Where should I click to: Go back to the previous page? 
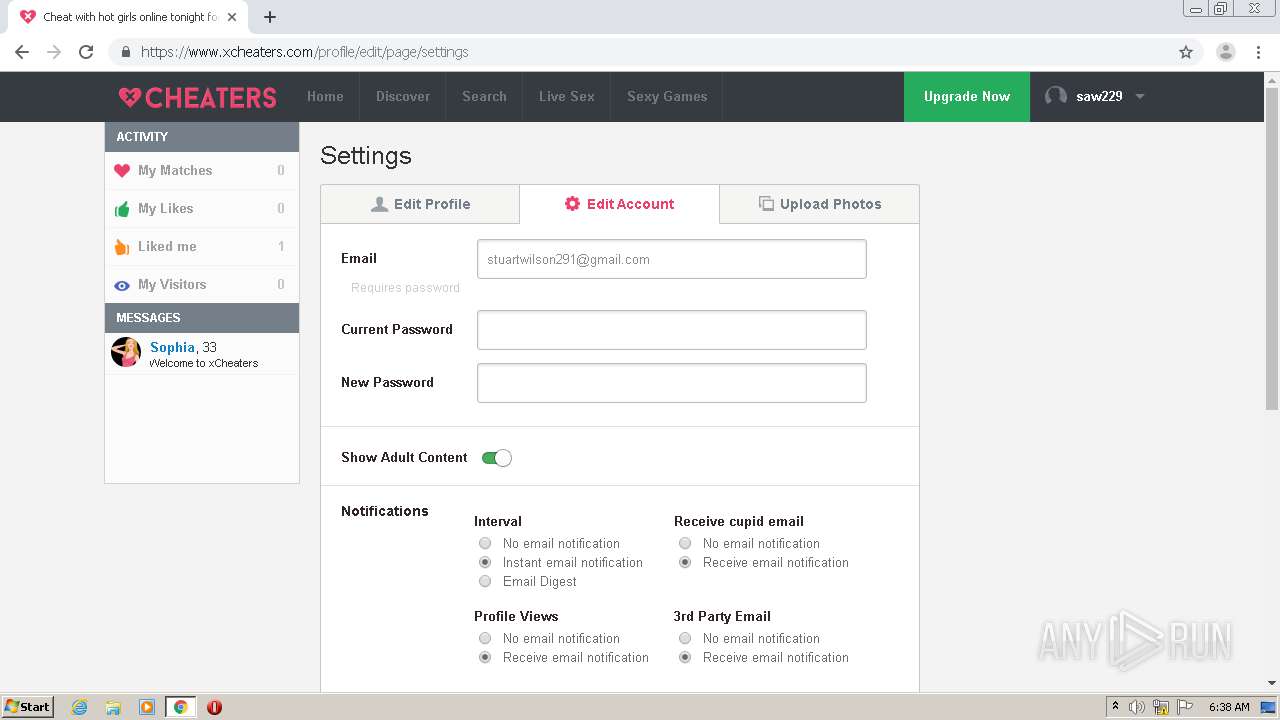pyautogui.click(x=22, y=52)
